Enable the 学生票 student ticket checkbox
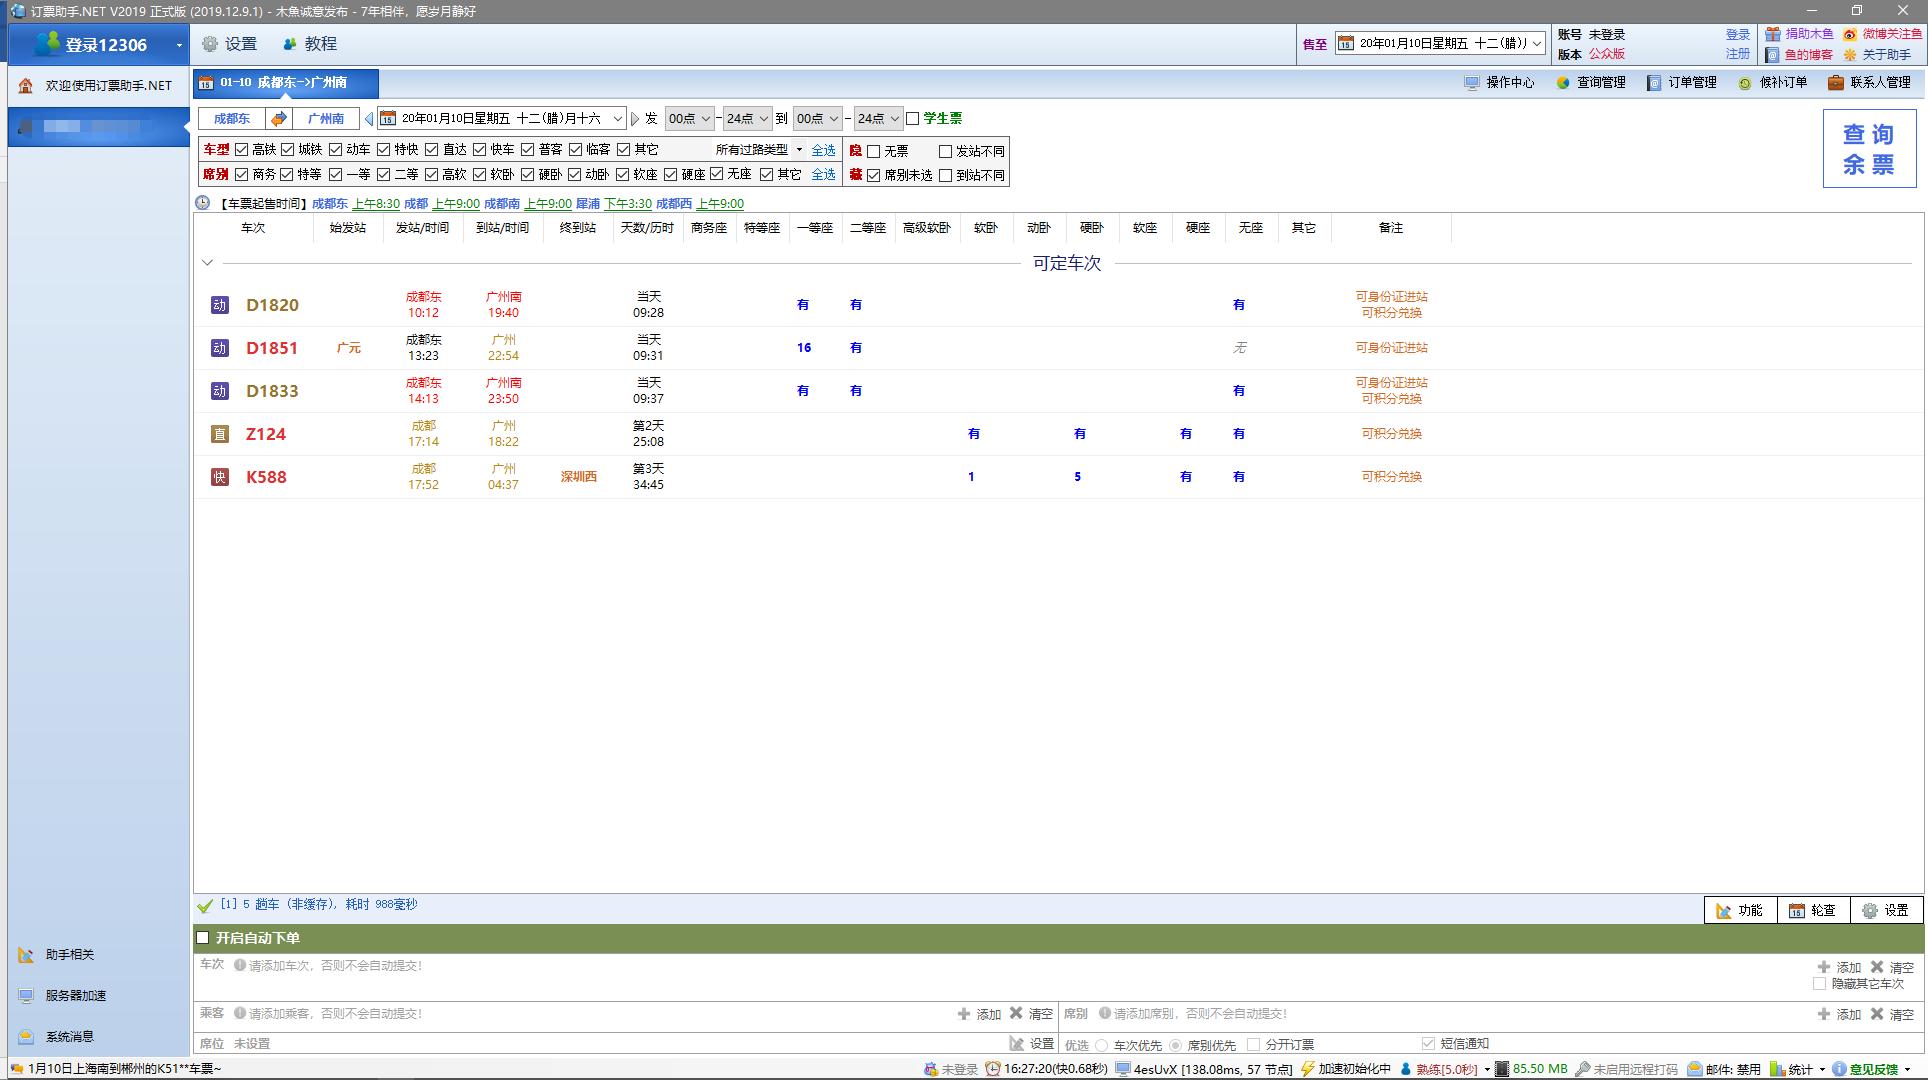The image size is (1928, 1080). 912,119
